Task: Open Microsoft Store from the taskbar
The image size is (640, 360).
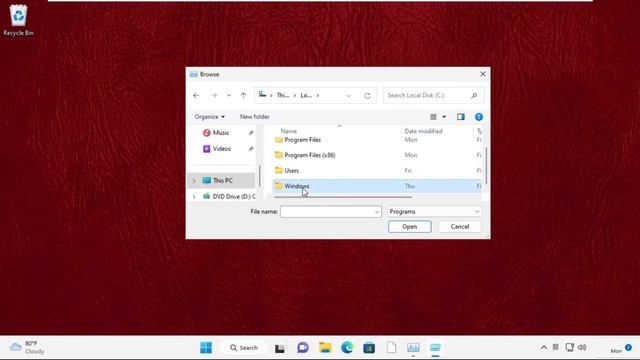Action: click(369, 348)
